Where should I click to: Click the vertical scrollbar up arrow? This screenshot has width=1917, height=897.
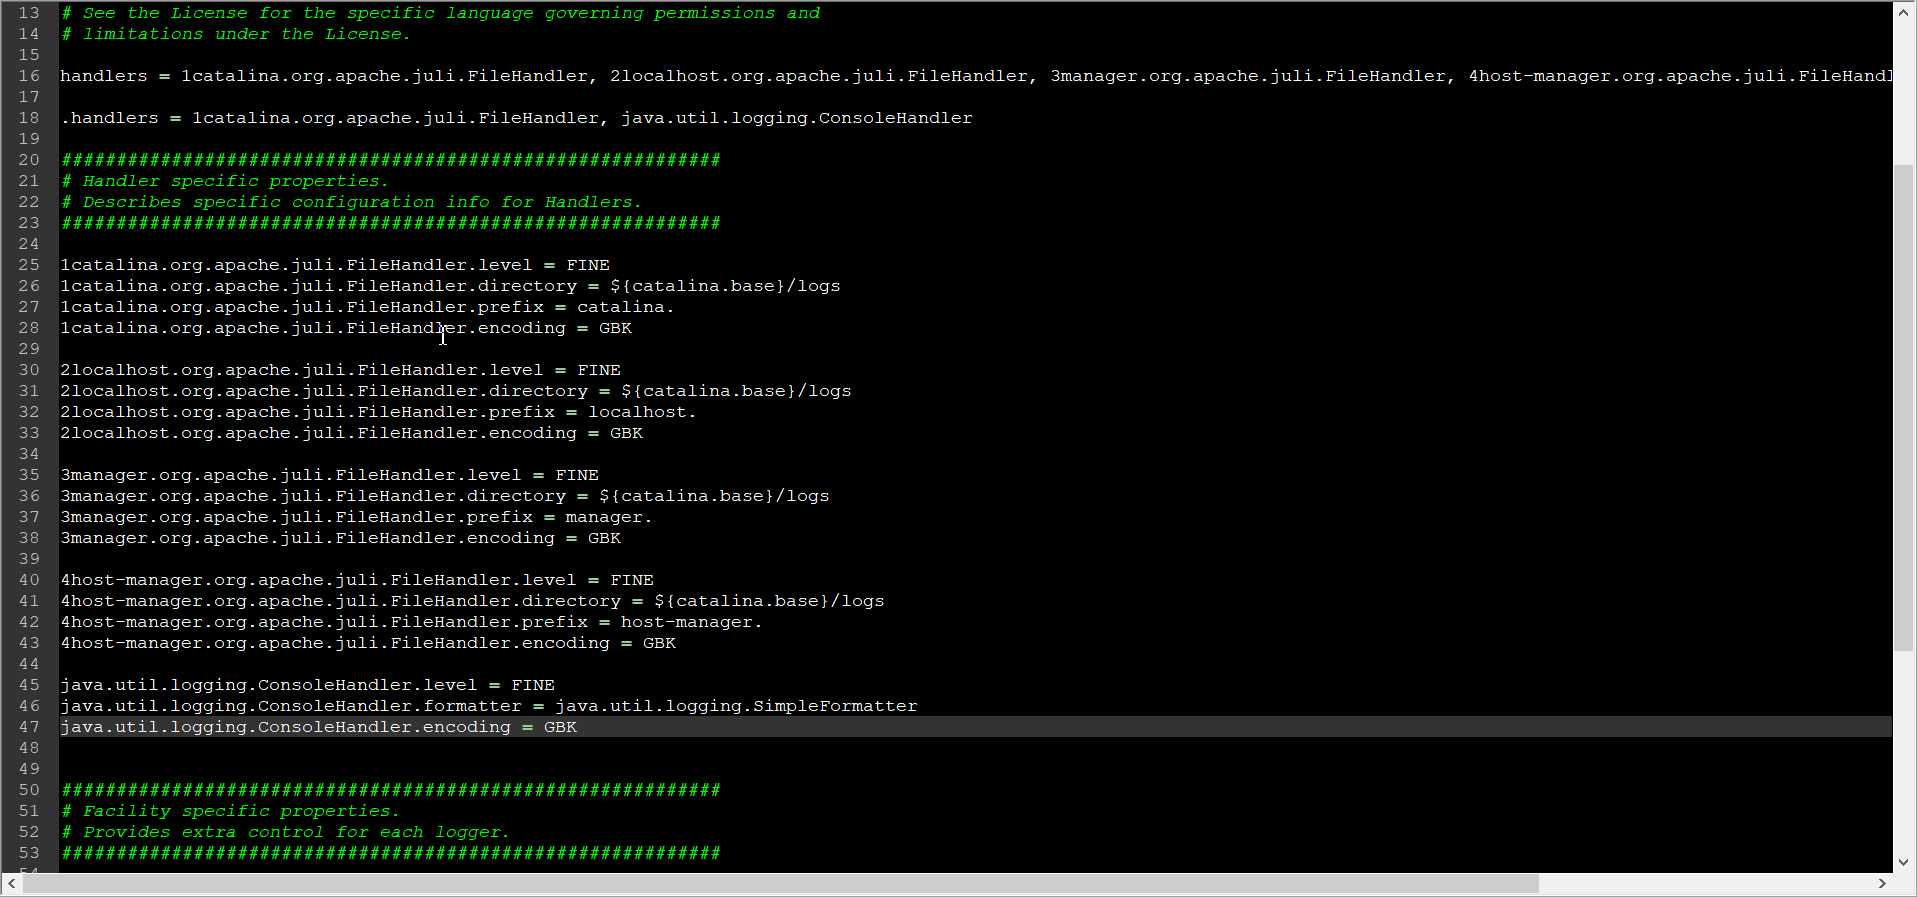pos(1904,13)
